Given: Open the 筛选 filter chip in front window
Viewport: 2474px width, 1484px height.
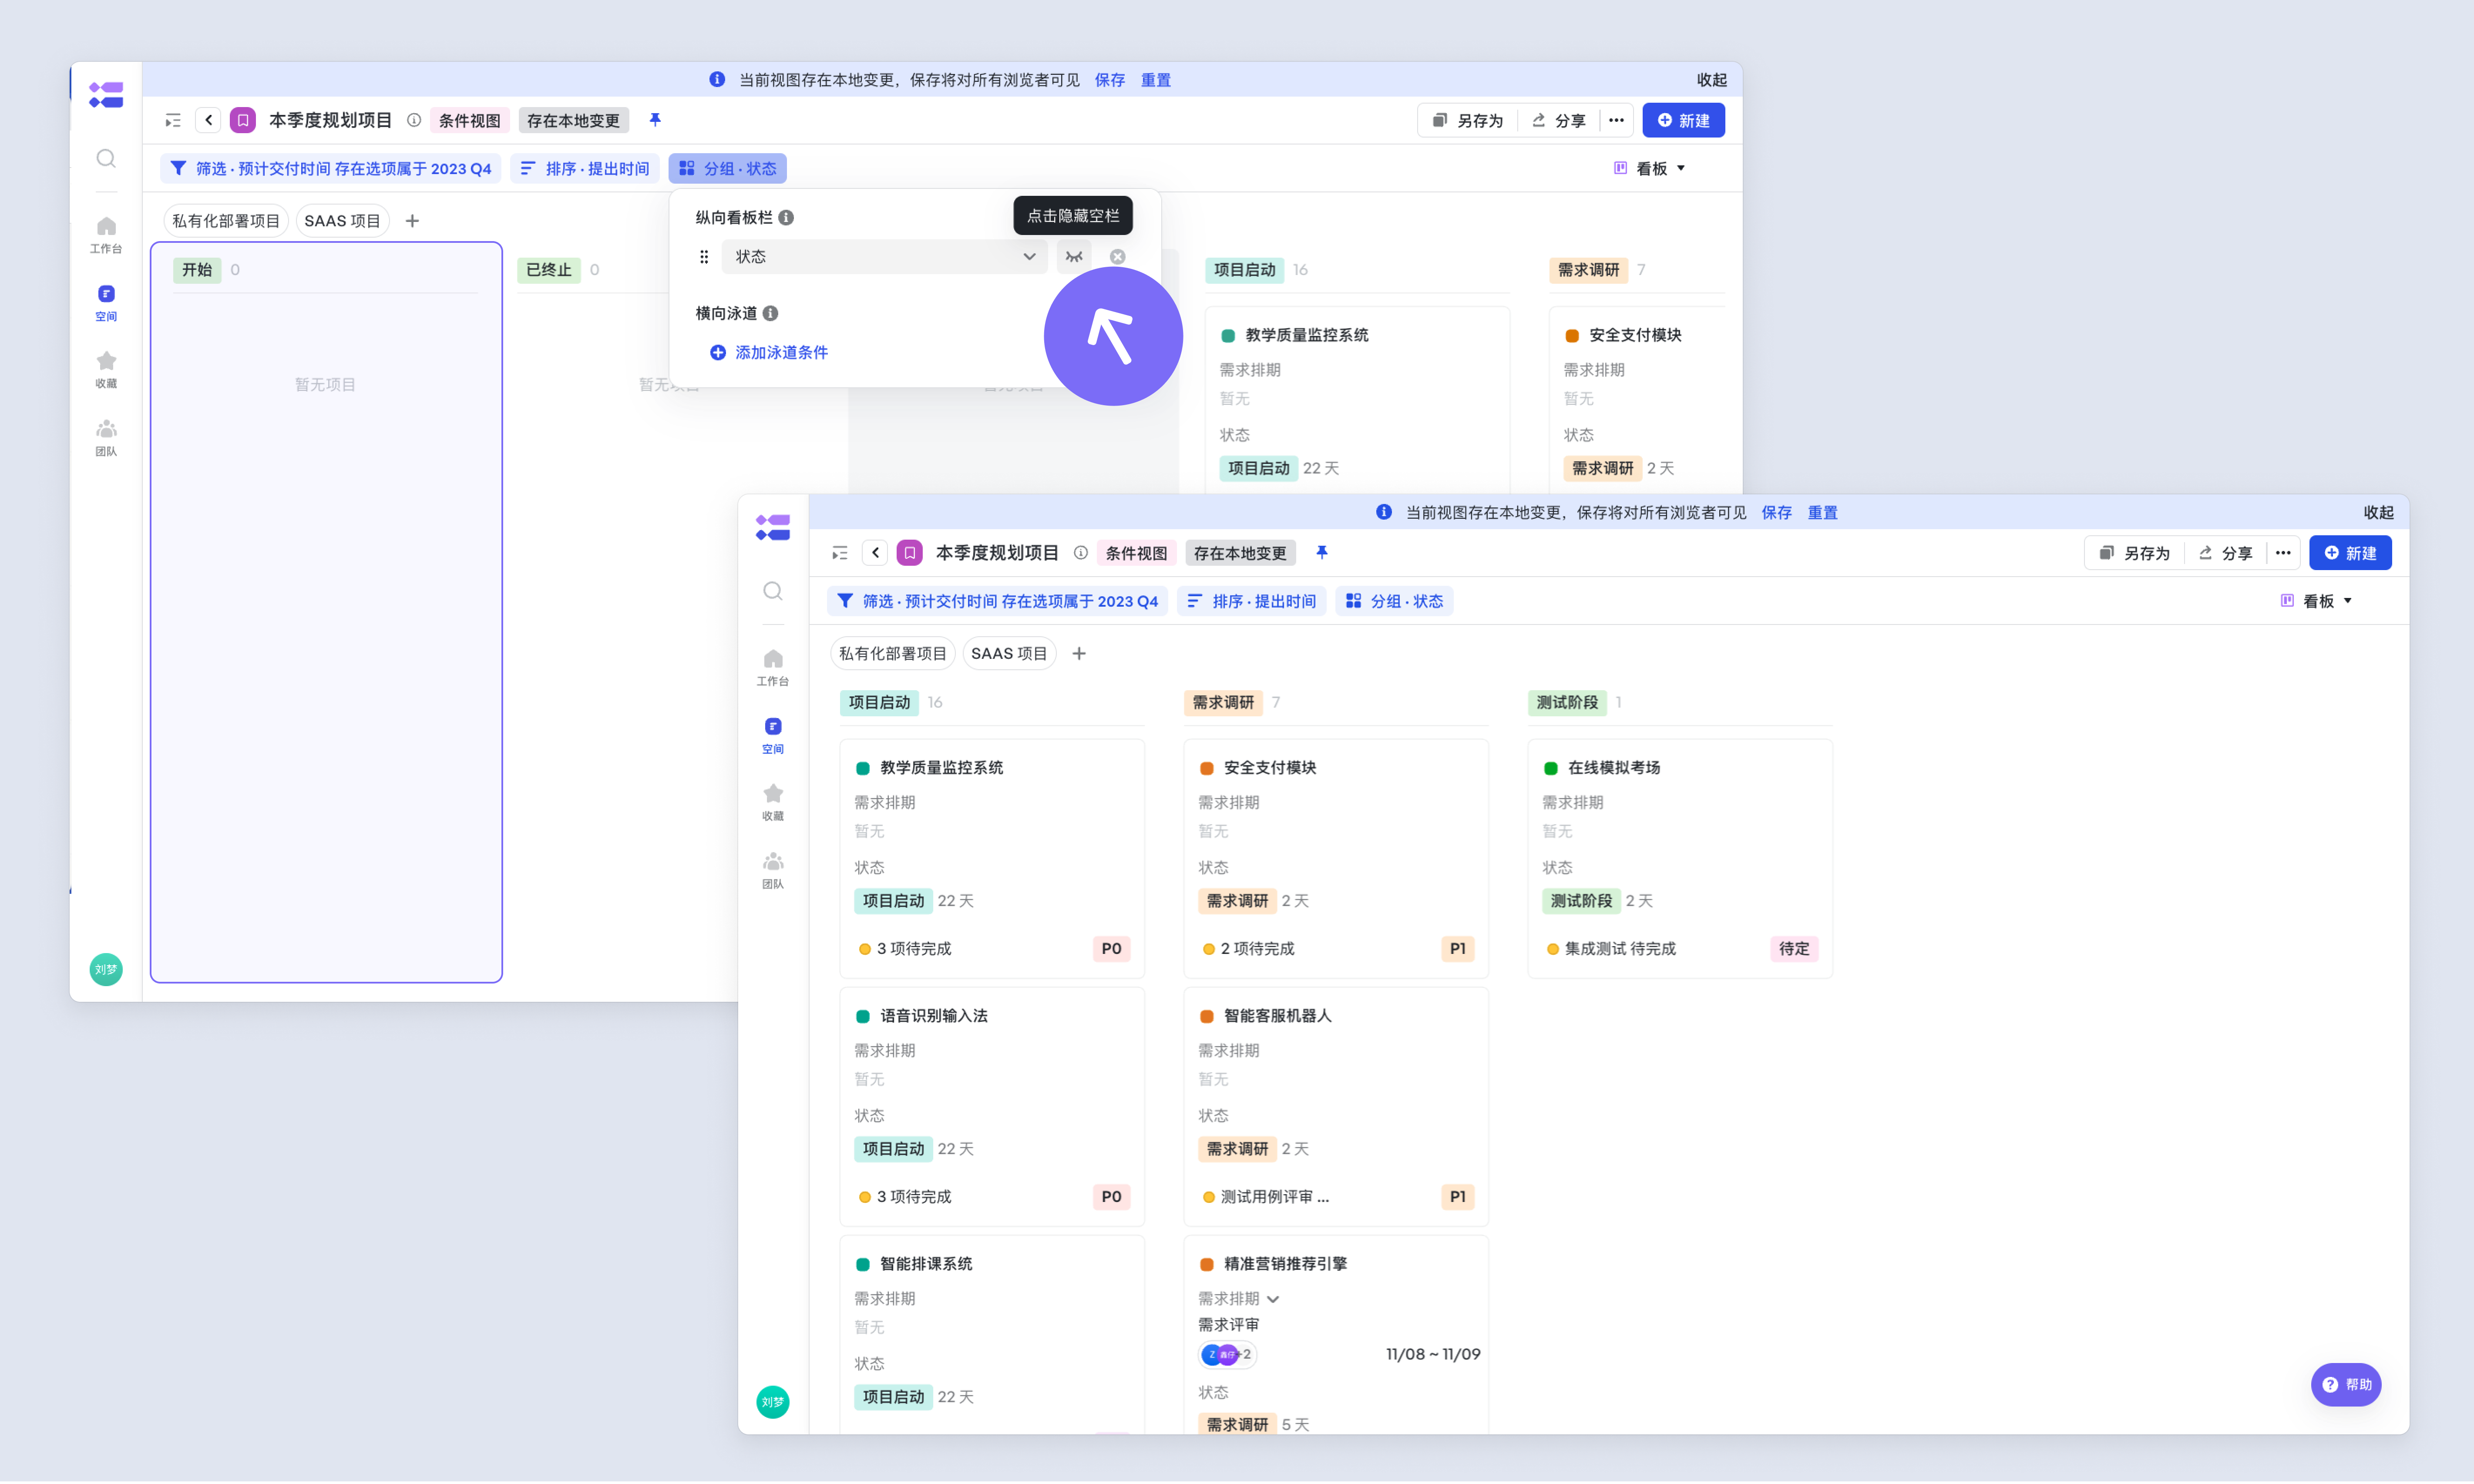Looking at the screenshot, I should (998, 601).
